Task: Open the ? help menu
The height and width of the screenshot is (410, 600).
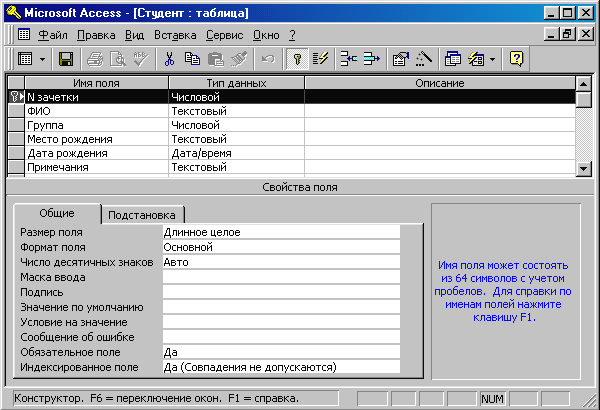Action: coord(292,35)
